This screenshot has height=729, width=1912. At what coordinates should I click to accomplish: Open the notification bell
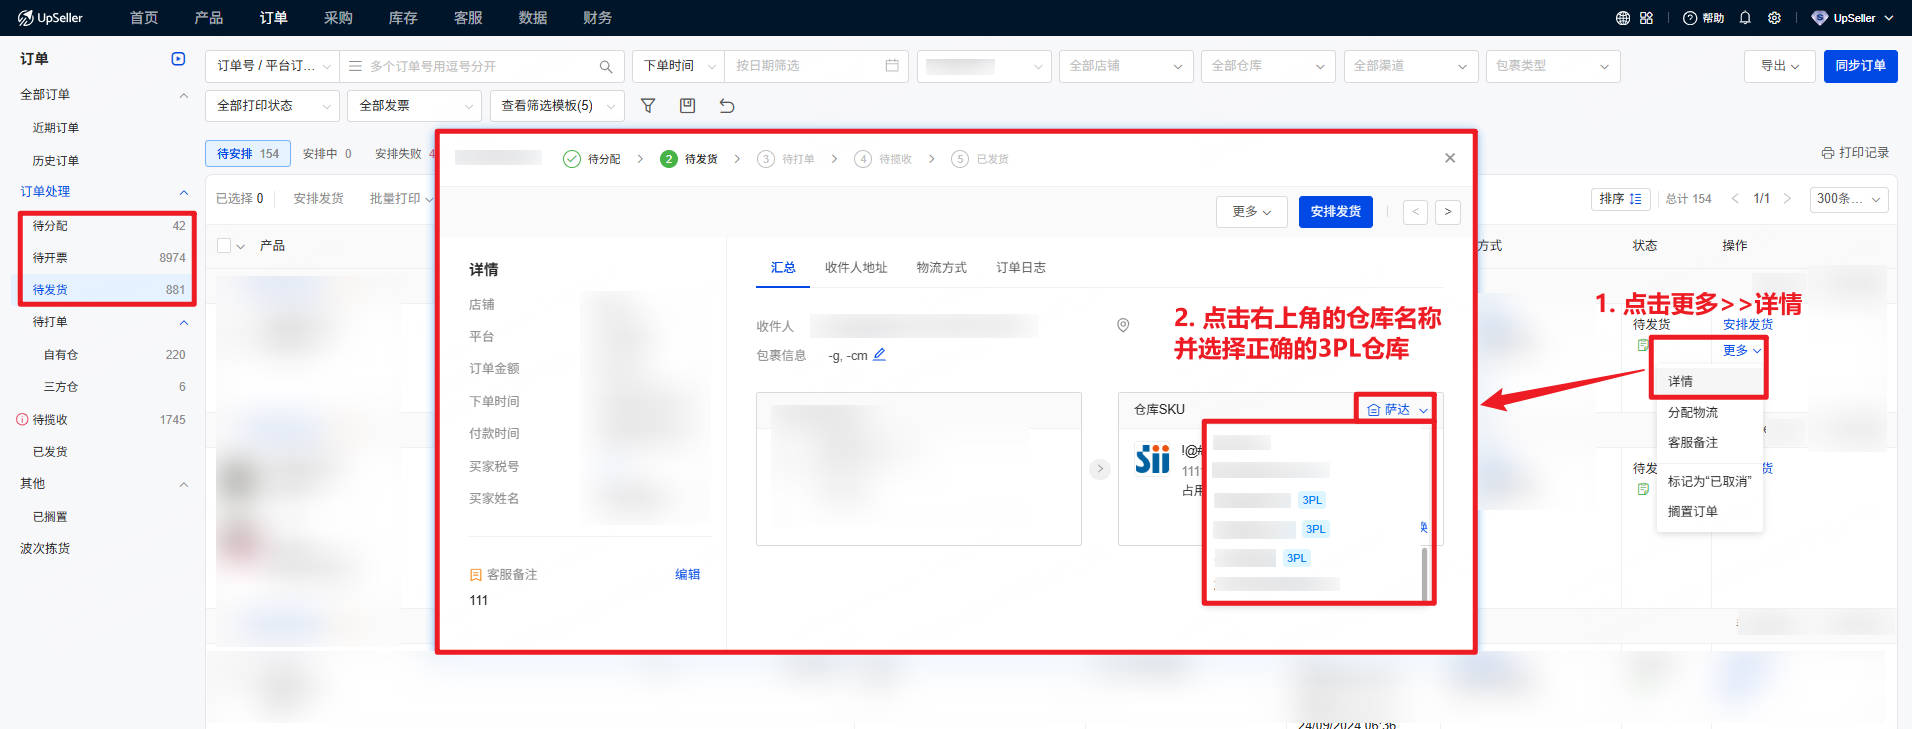(x=1745, y=18)
